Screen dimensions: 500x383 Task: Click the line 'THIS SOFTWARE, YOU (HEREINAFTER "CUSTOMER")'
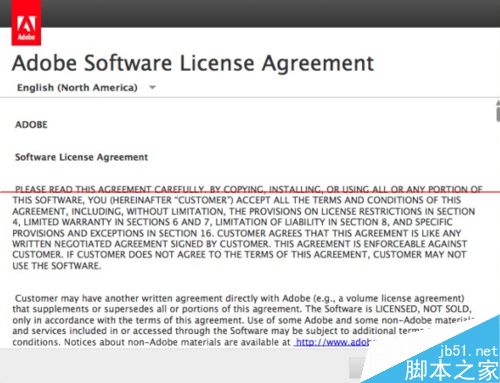(x=237, y=200)
